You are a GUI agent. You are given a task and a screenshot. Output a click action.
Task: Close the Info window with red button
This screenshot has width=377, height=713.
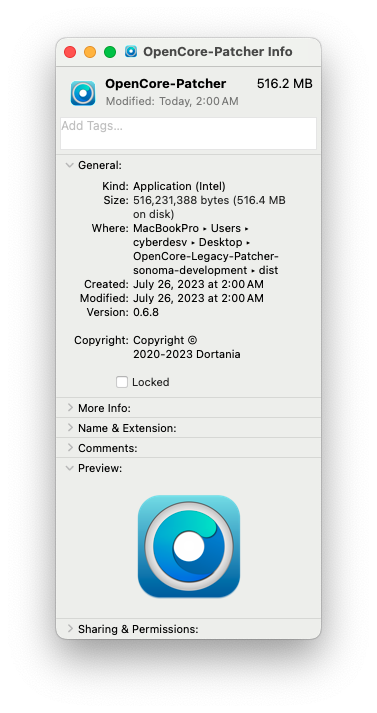pos(70,52)
